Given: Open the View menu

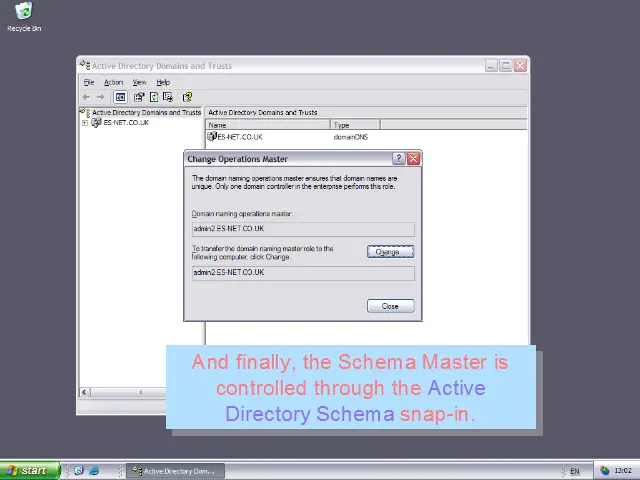Looking at the screenshot, I should tap(139, 82).
